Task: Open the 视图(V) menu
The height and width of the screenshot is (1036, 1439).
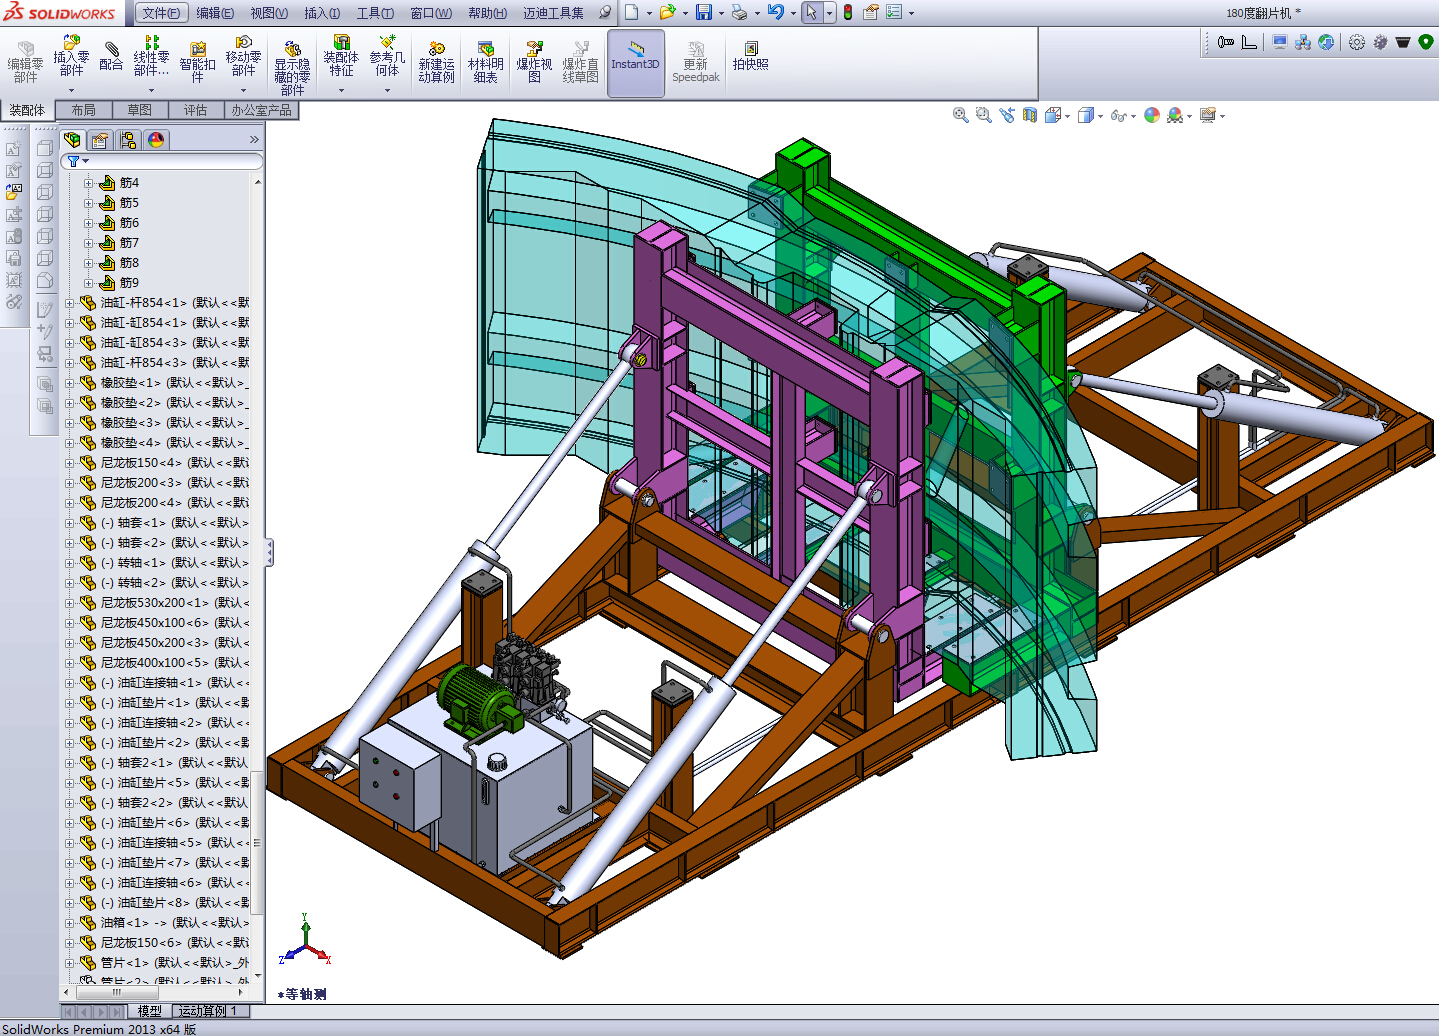Action: (x=269, y=13)
